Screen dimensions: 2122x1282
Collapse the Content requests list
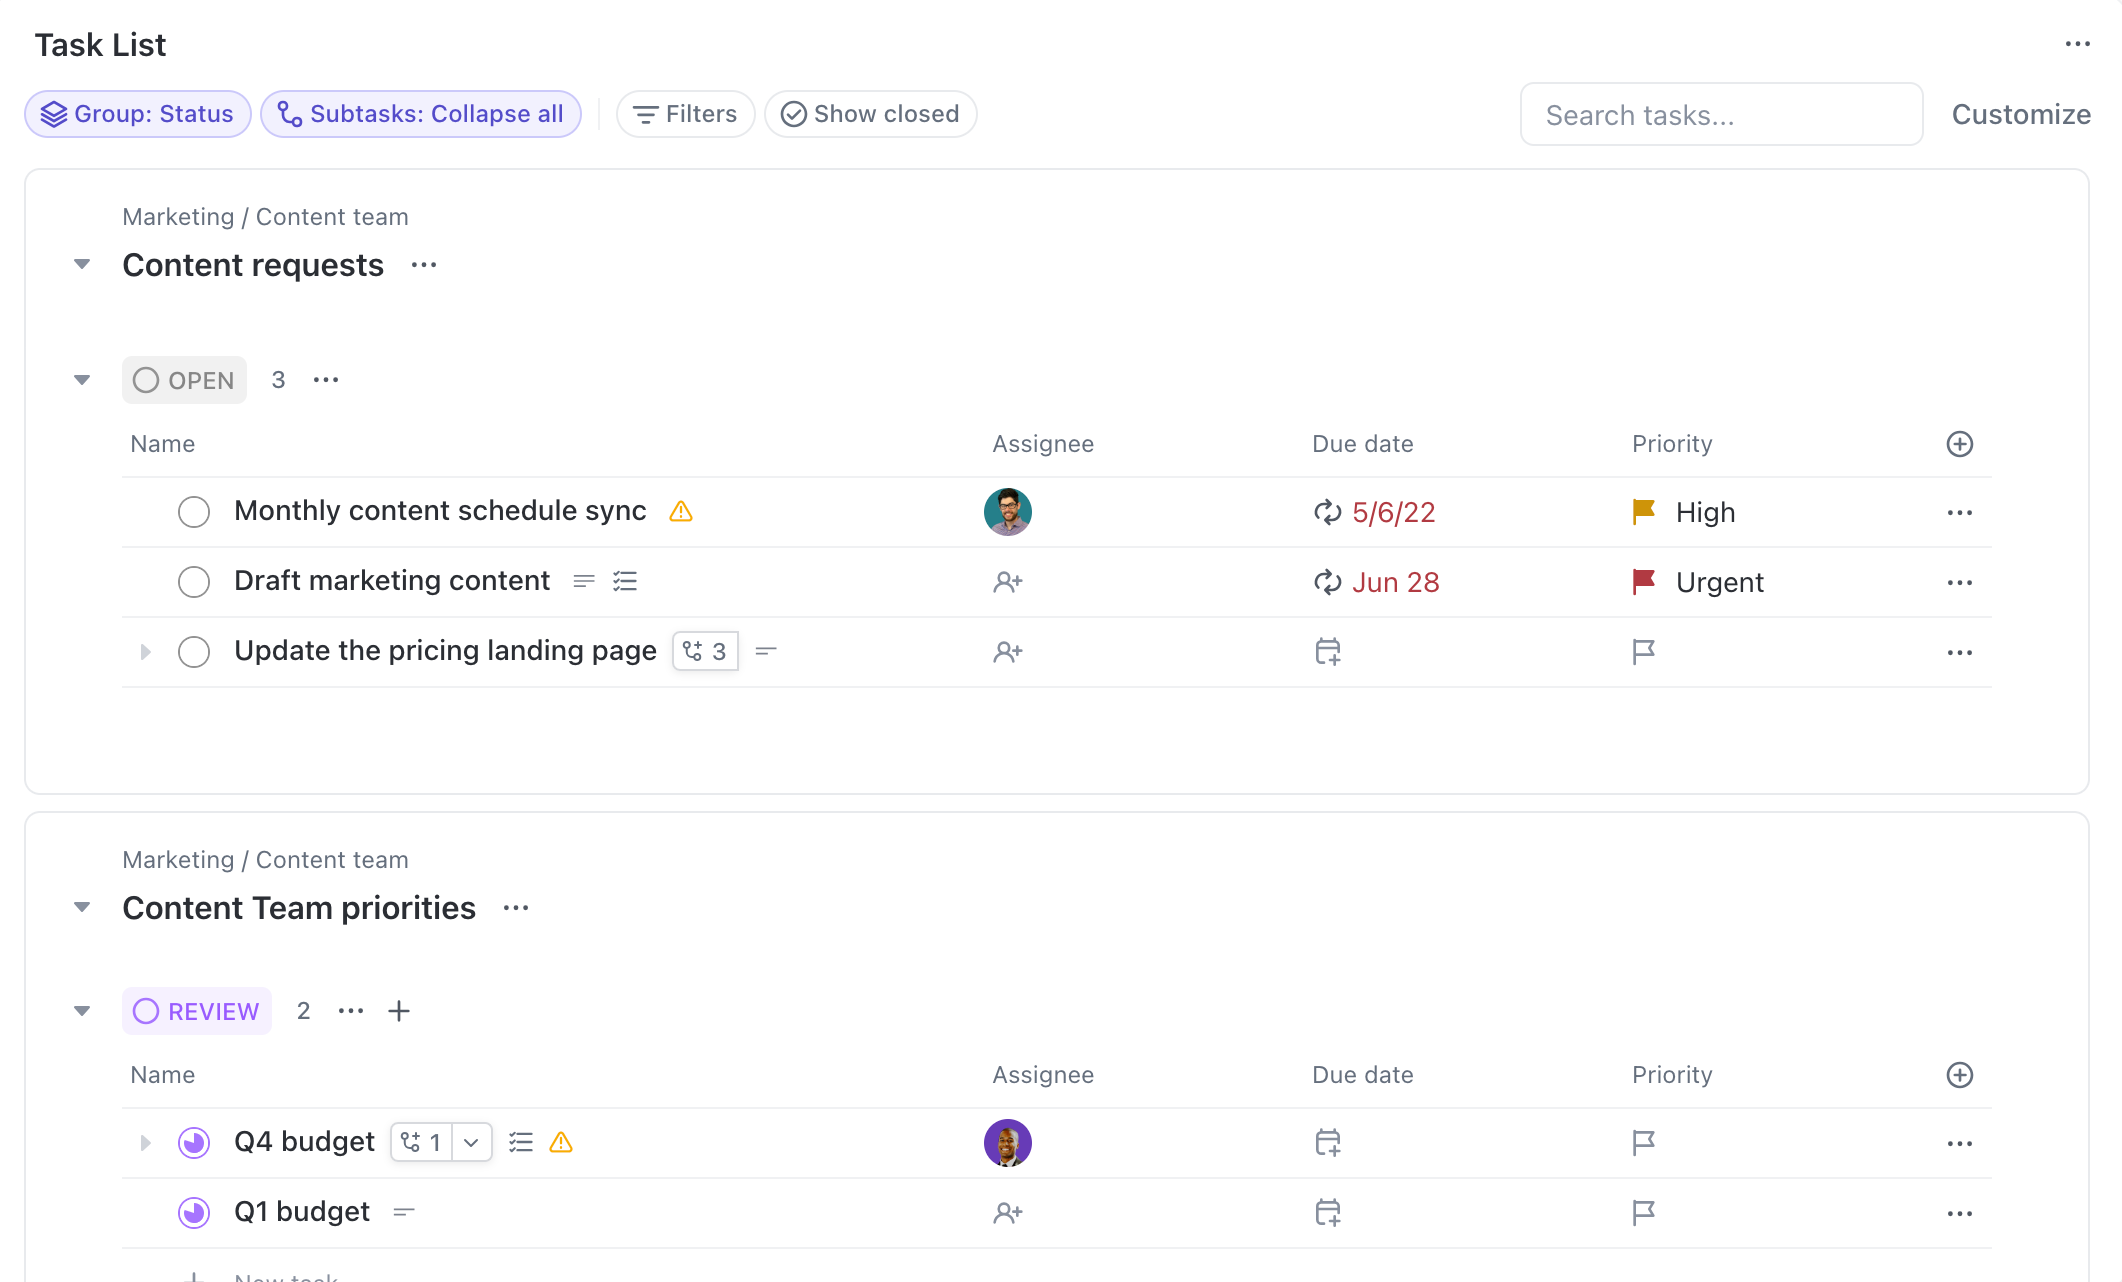(82, 265)
